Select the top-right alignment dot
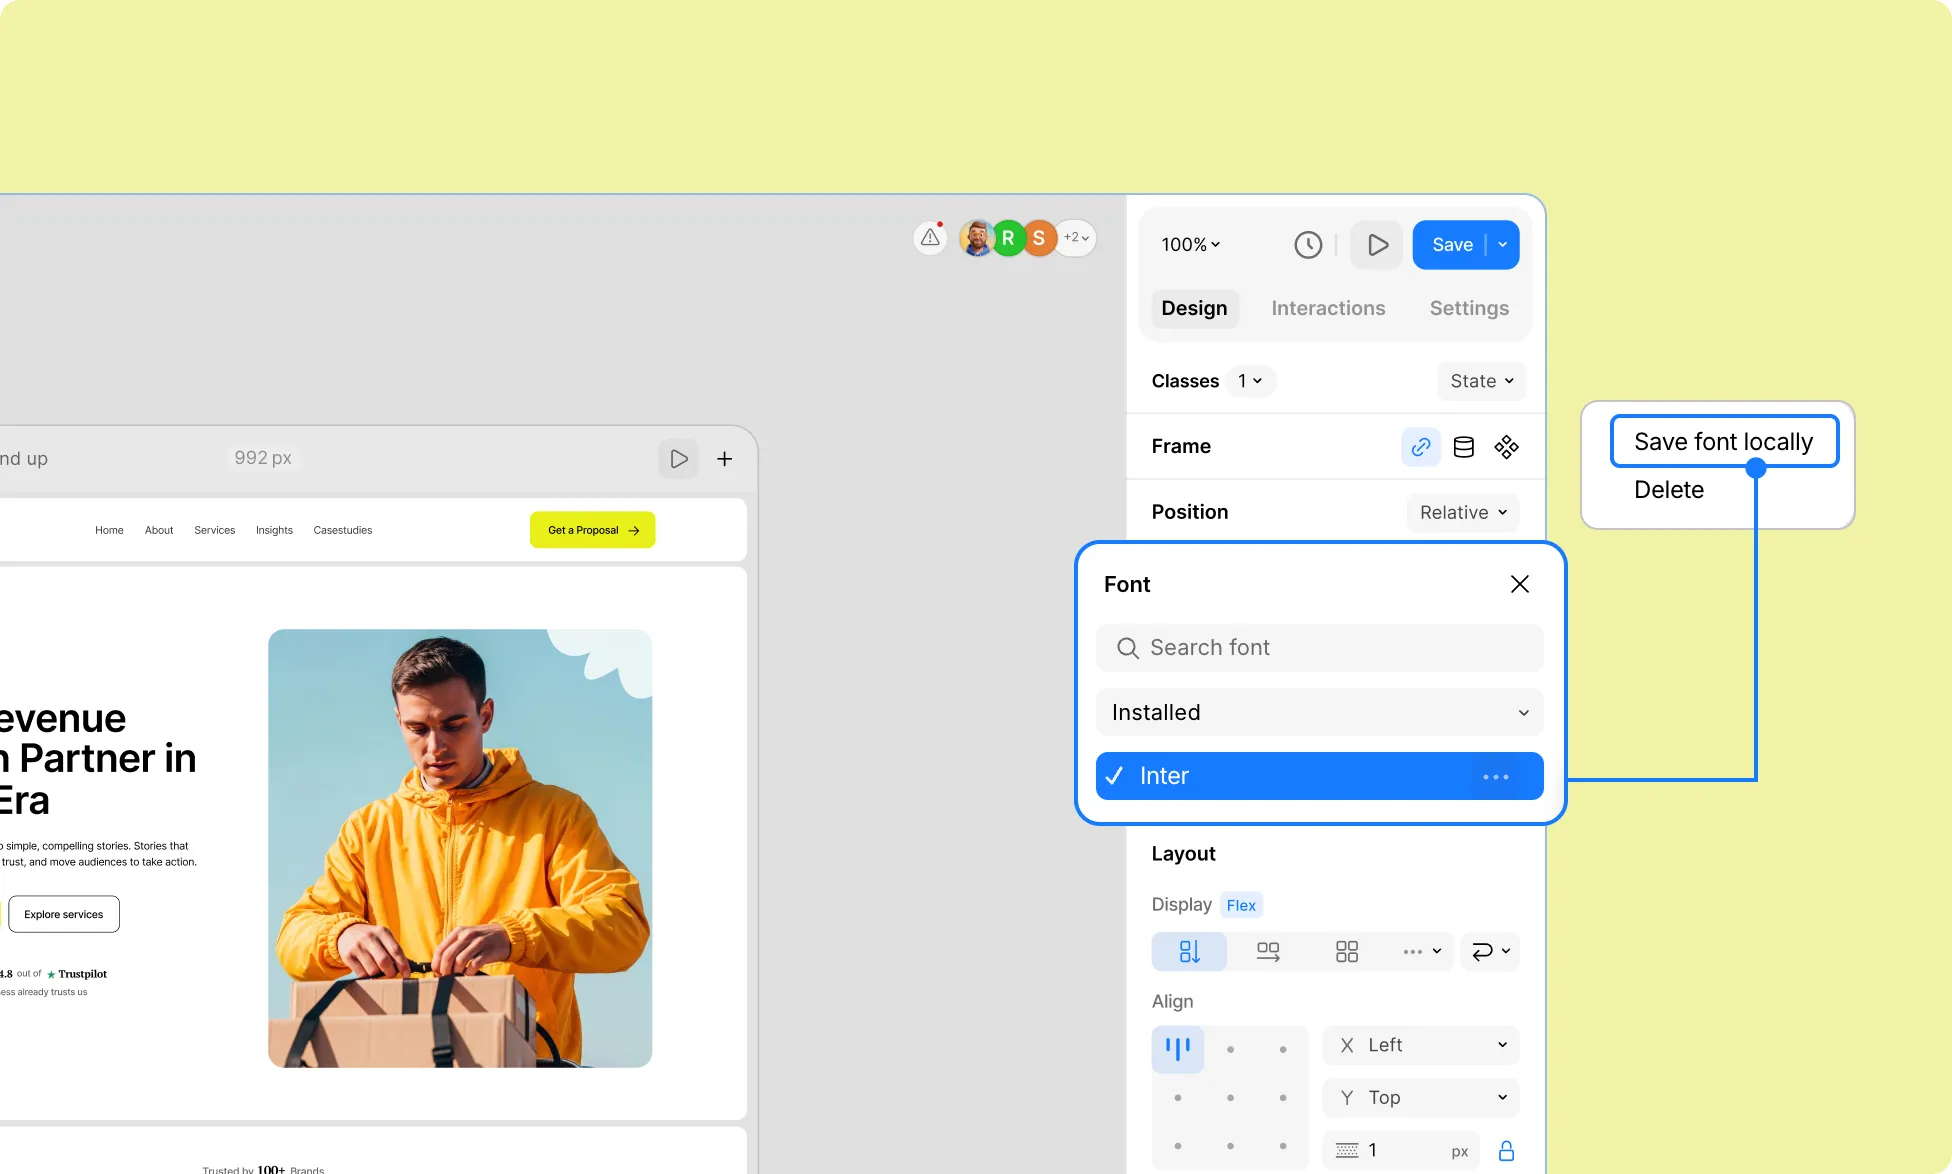Screen dimensions: 1952x1174 click(1283, 1050)
